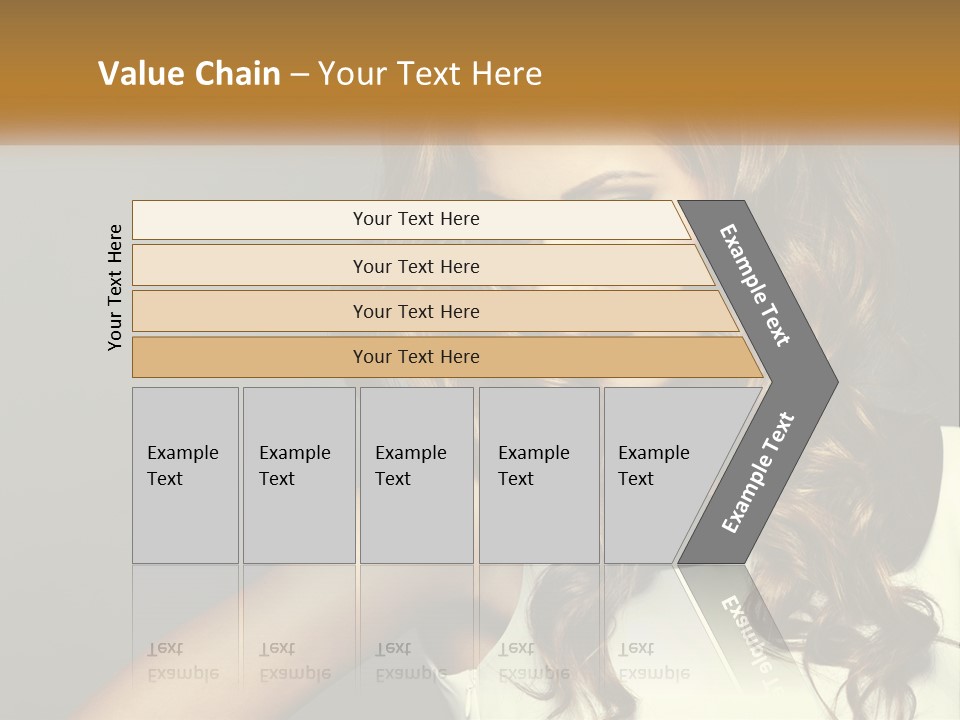The width and height of the screenshot is (960, 720).
Task: Select the first gray "Example Text" box
Action: click(185, 475)
